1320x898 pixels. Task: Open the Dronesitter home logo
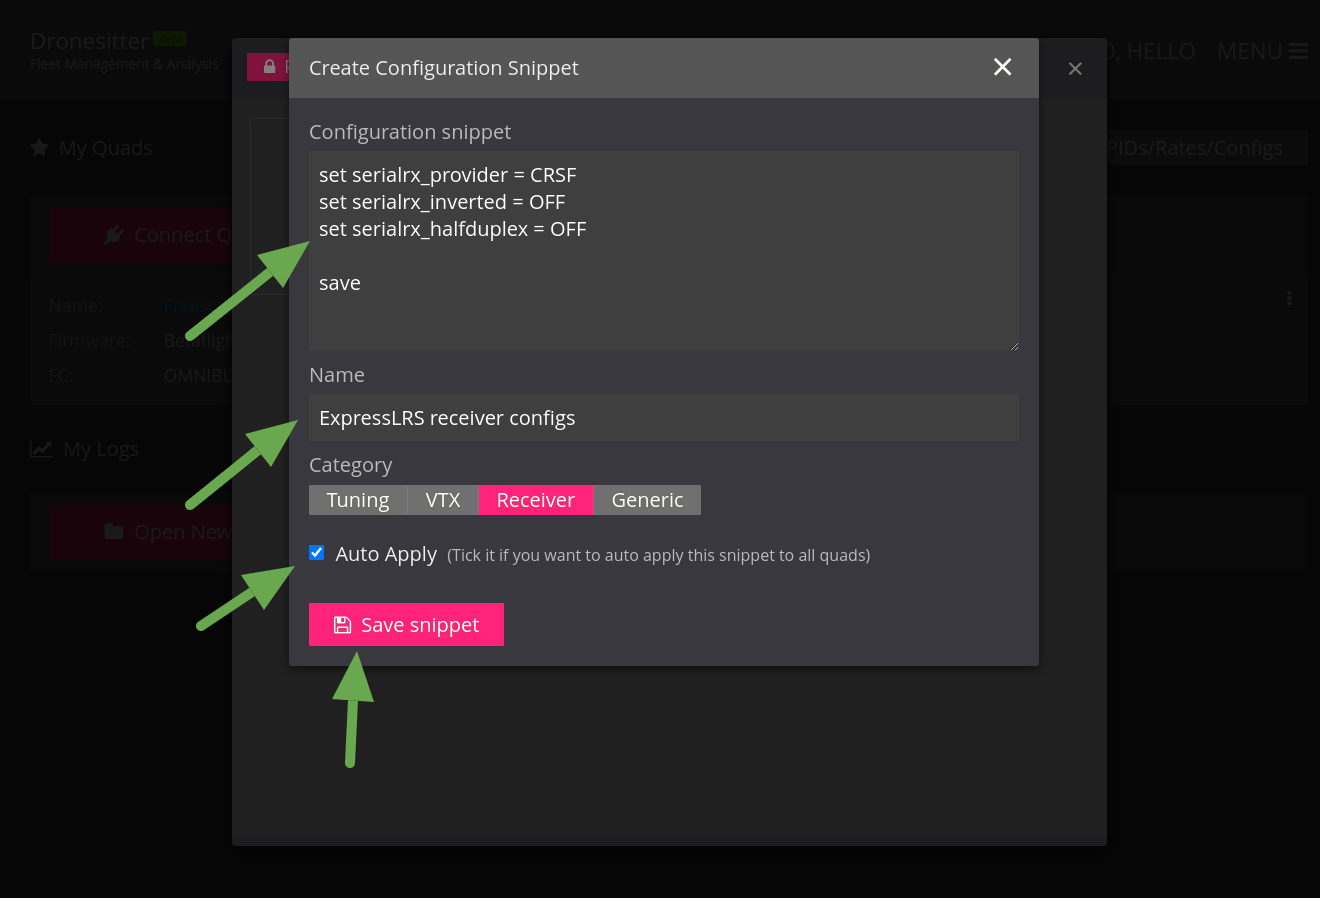90,40
